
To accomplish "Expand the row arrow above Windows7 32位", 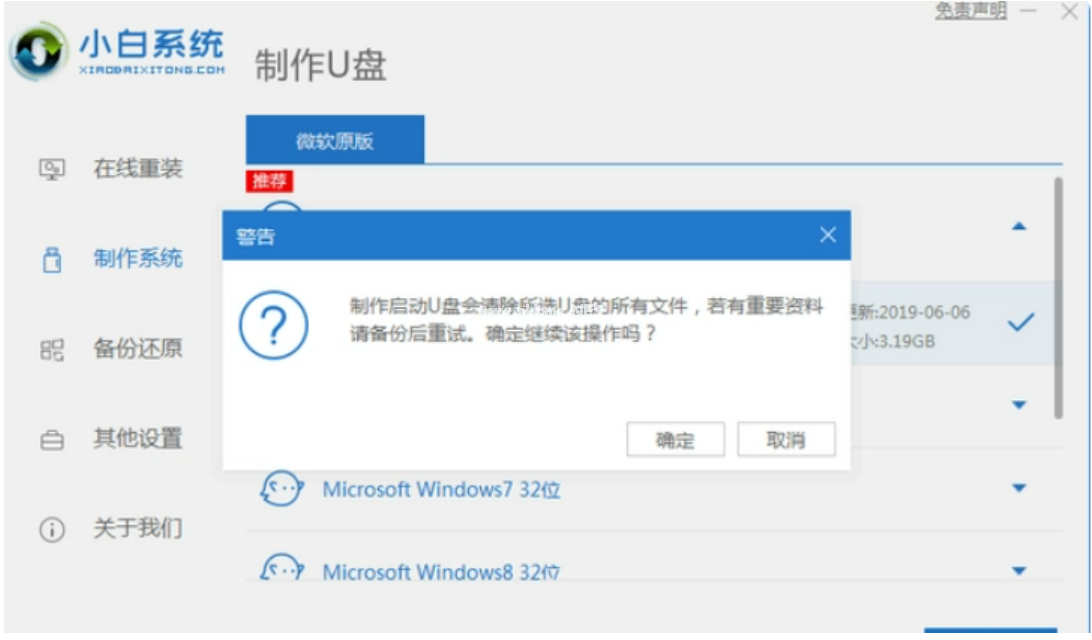I will pyautogui.click(x=1019, y=405).
